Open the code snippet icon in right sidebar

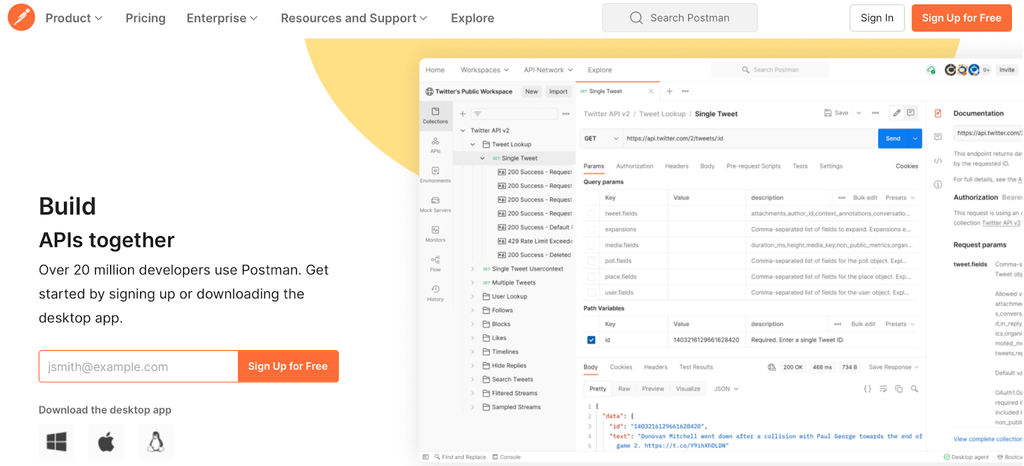pyautogui.click(x=938, y=161)
